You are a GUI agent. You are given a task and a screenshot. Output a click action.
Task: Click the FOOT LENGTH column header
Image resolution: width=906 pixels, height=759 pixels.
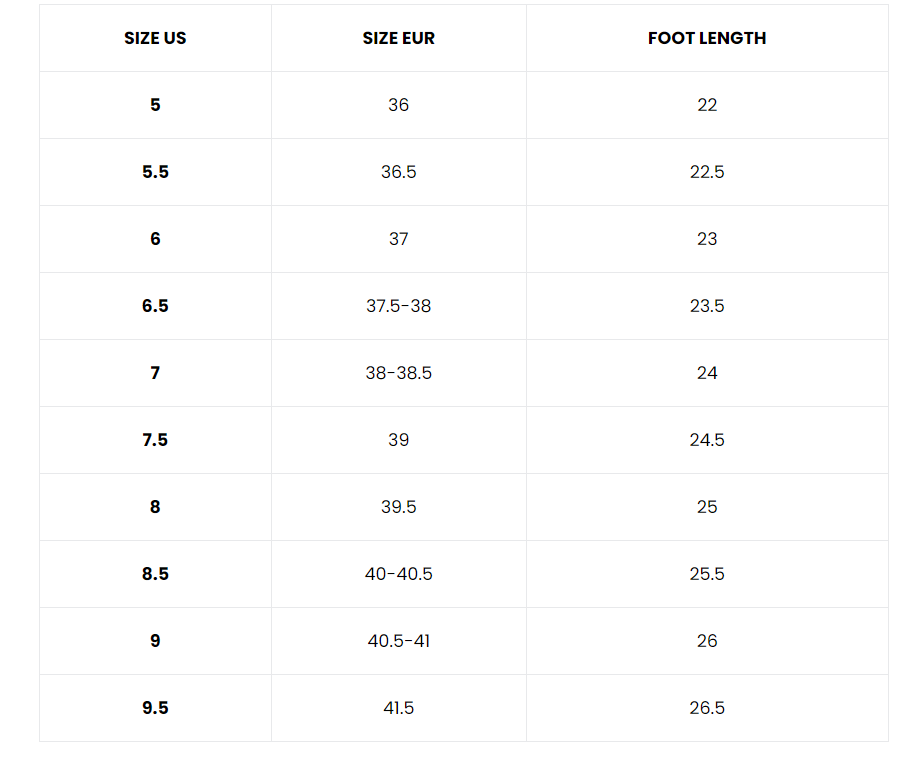click(707, 38)
